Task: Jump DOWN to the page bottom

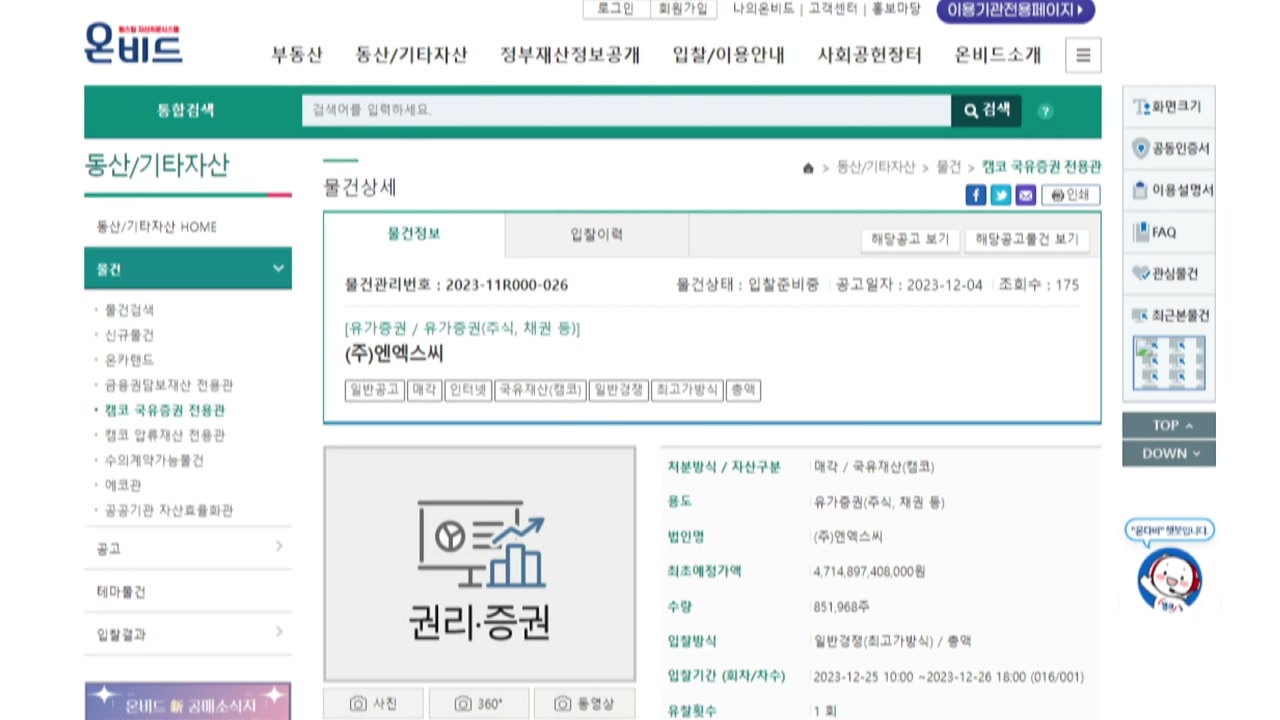Action: (x=1168, y=453)
